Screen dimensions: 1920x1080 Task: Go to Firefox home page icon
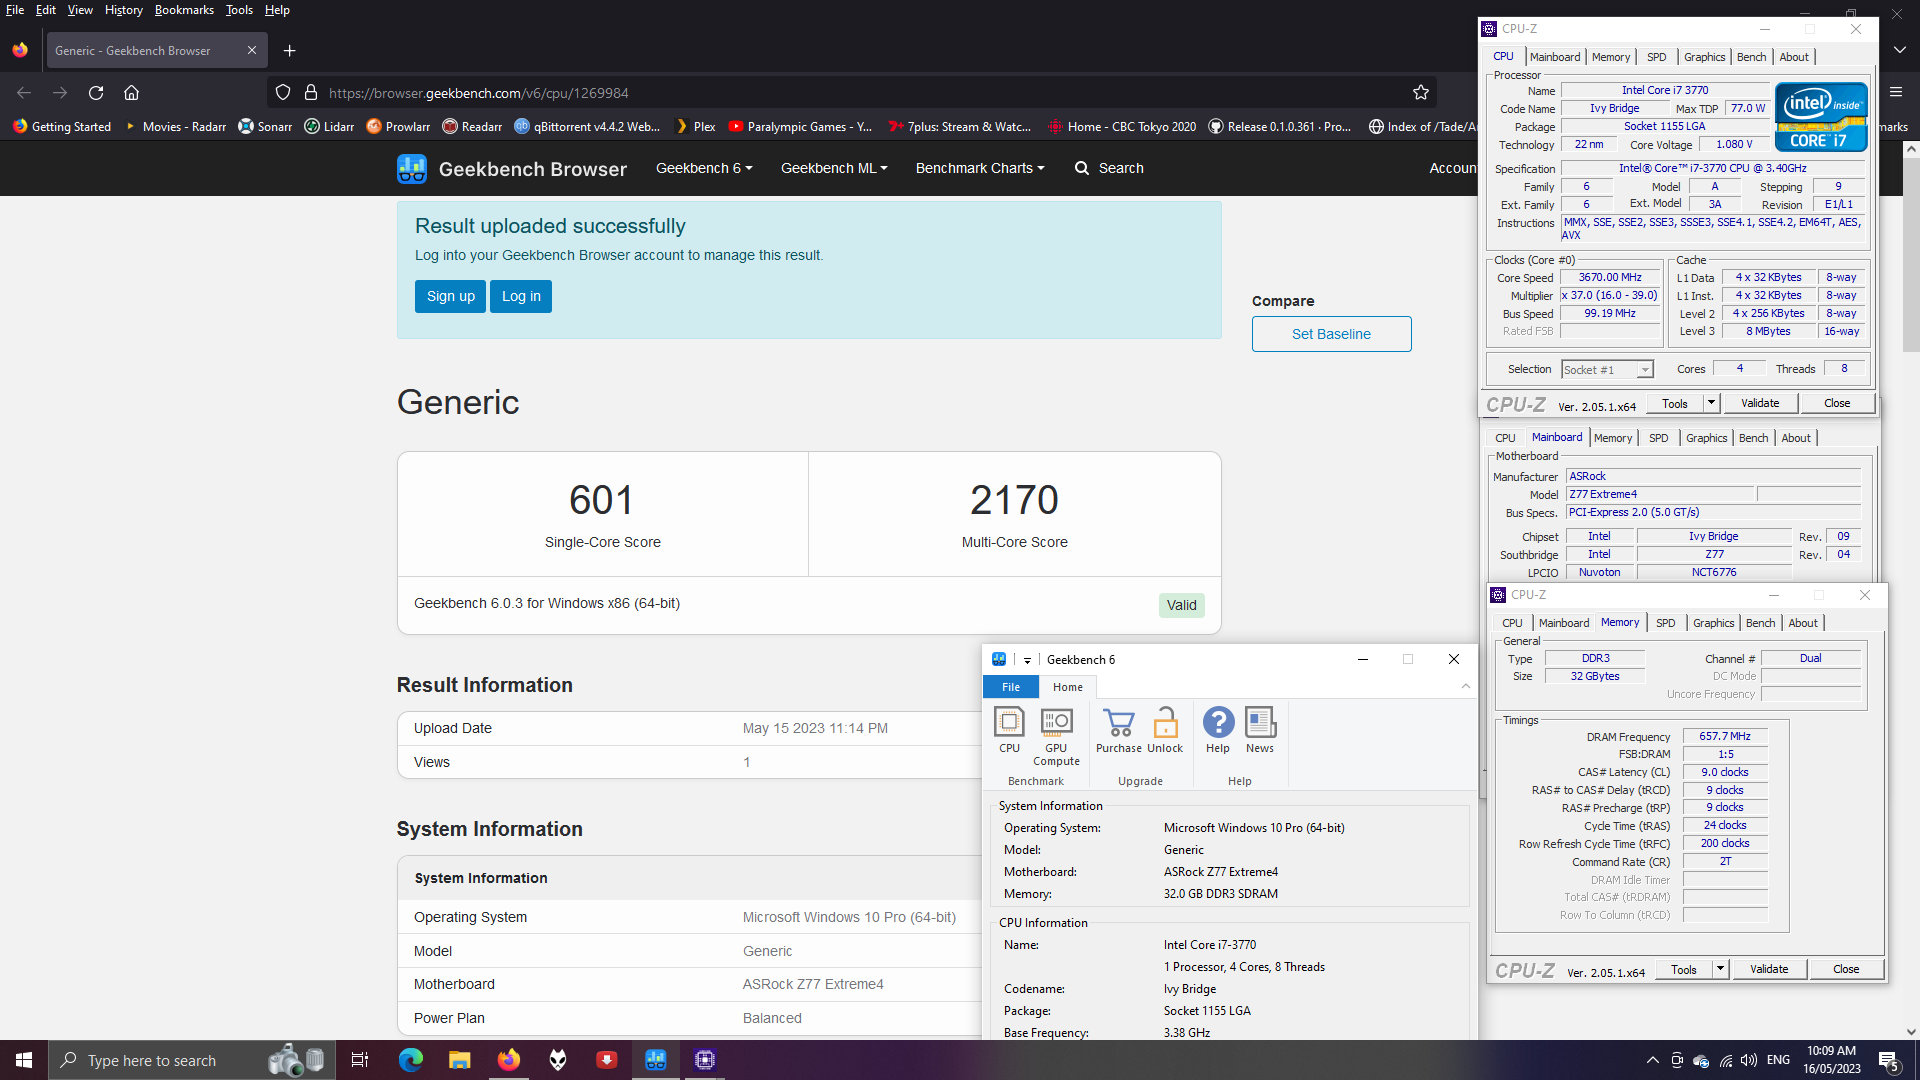click(x=131, y=93)
